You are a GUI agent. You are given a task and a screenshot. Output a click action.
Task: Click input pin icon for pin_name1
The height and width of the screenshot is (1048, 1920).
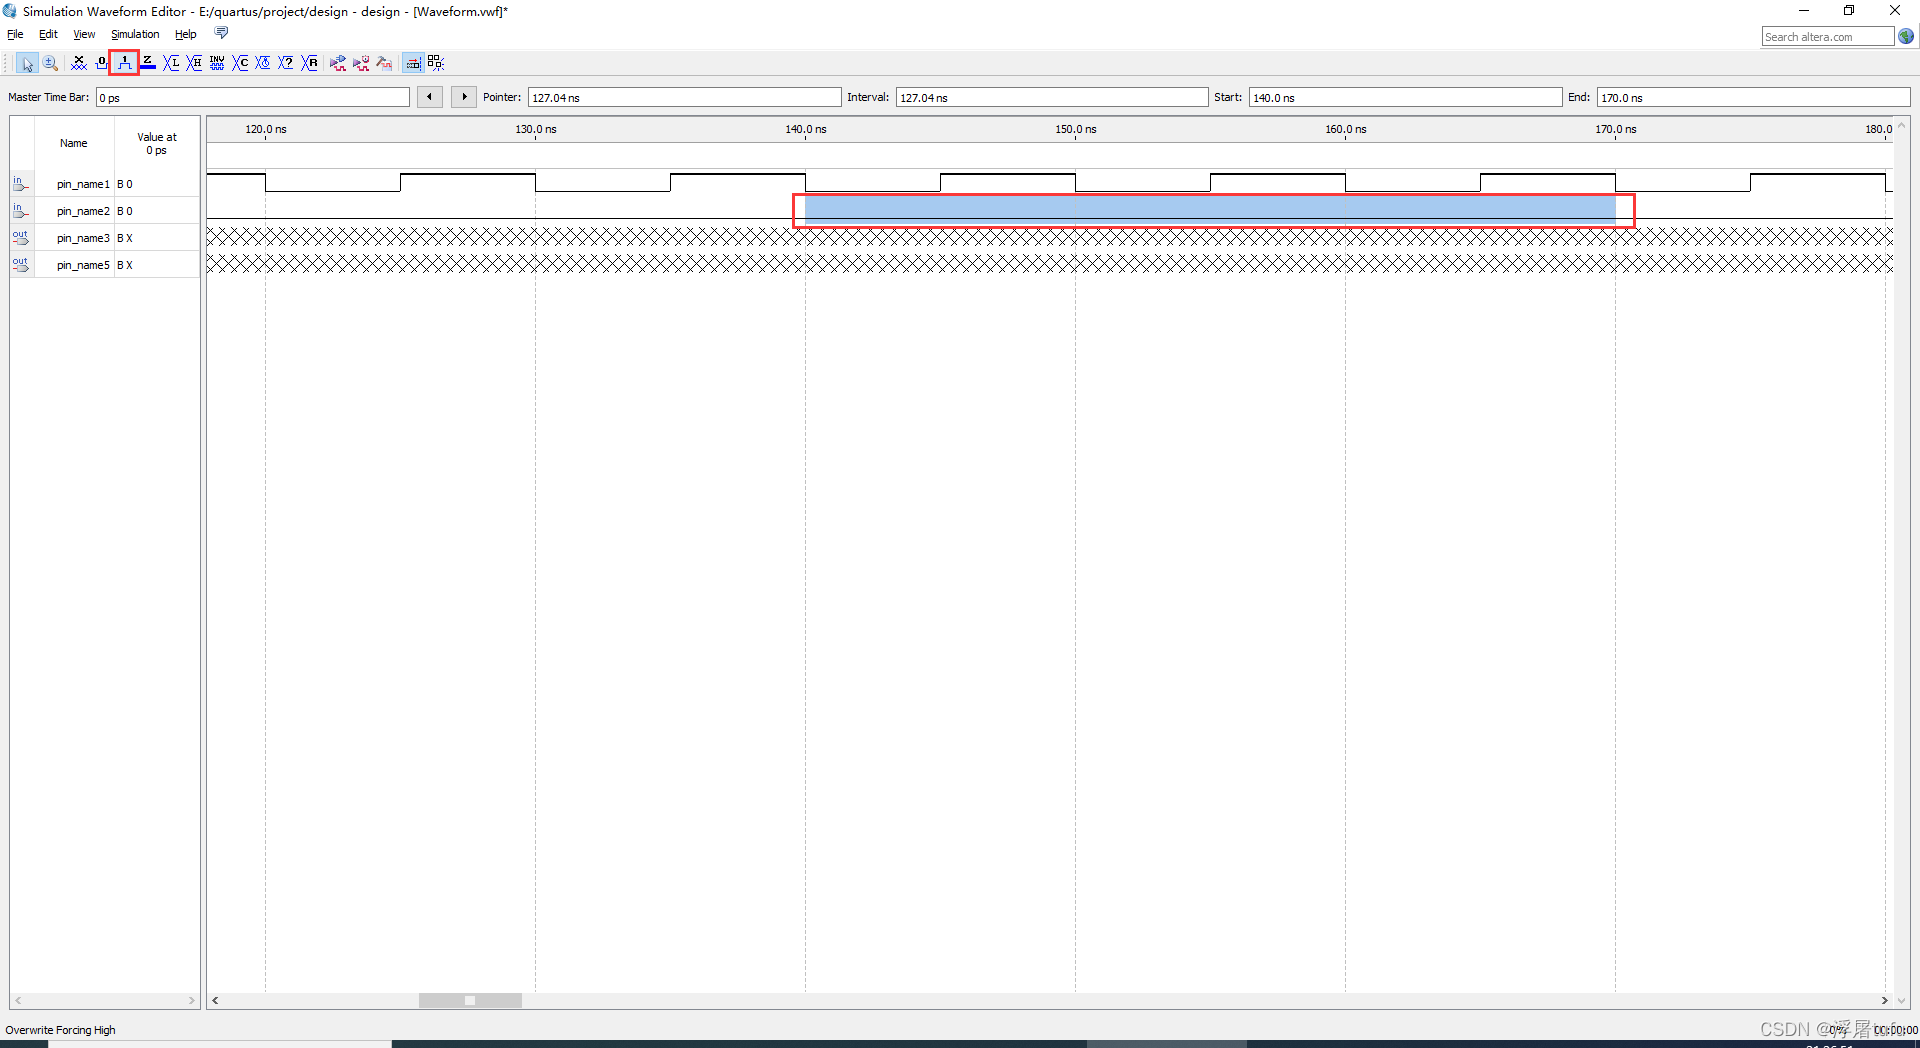tap(21, 184)
